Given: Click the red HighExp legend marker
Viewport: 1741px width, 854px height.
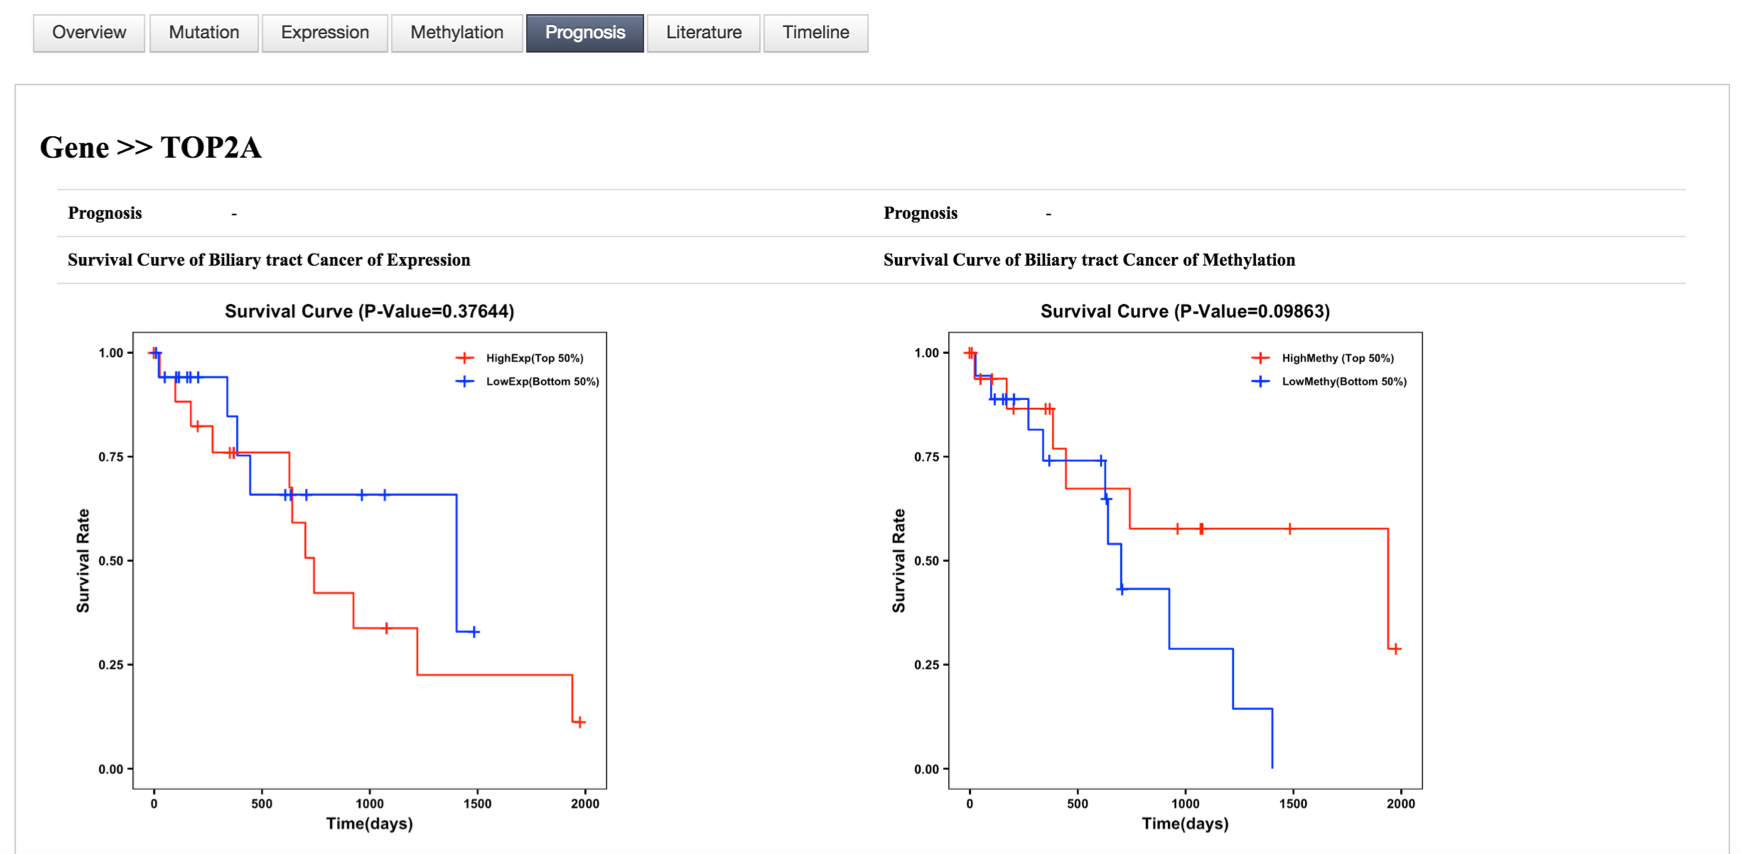Looking at the screenshot, I should point(465,358).
